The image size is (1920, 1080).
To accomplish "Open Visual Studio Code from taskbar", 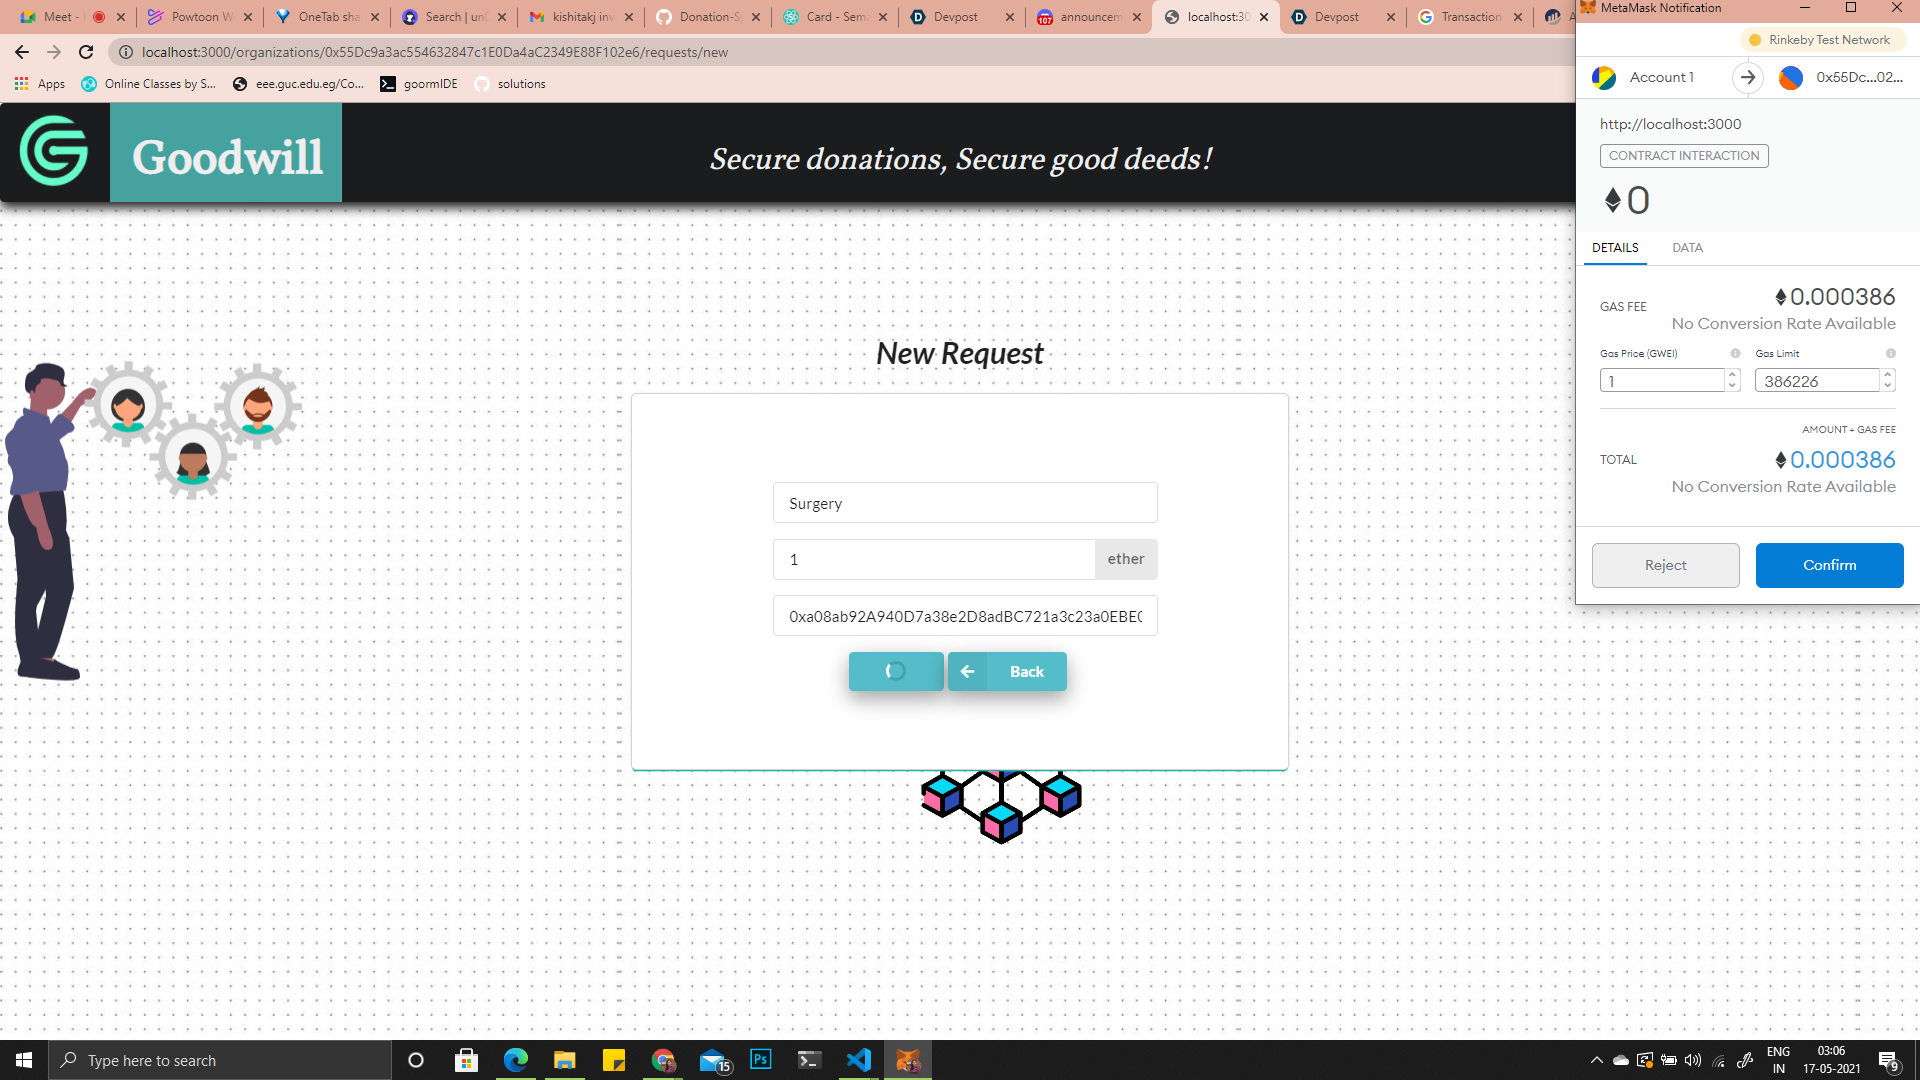I will [858, 1060].
